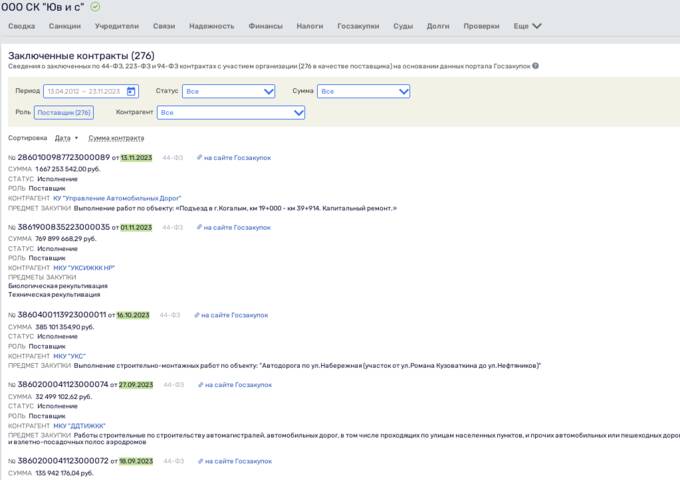
Task: Sort contracts by Сумма контракта
Action: [x=116, y=138]
